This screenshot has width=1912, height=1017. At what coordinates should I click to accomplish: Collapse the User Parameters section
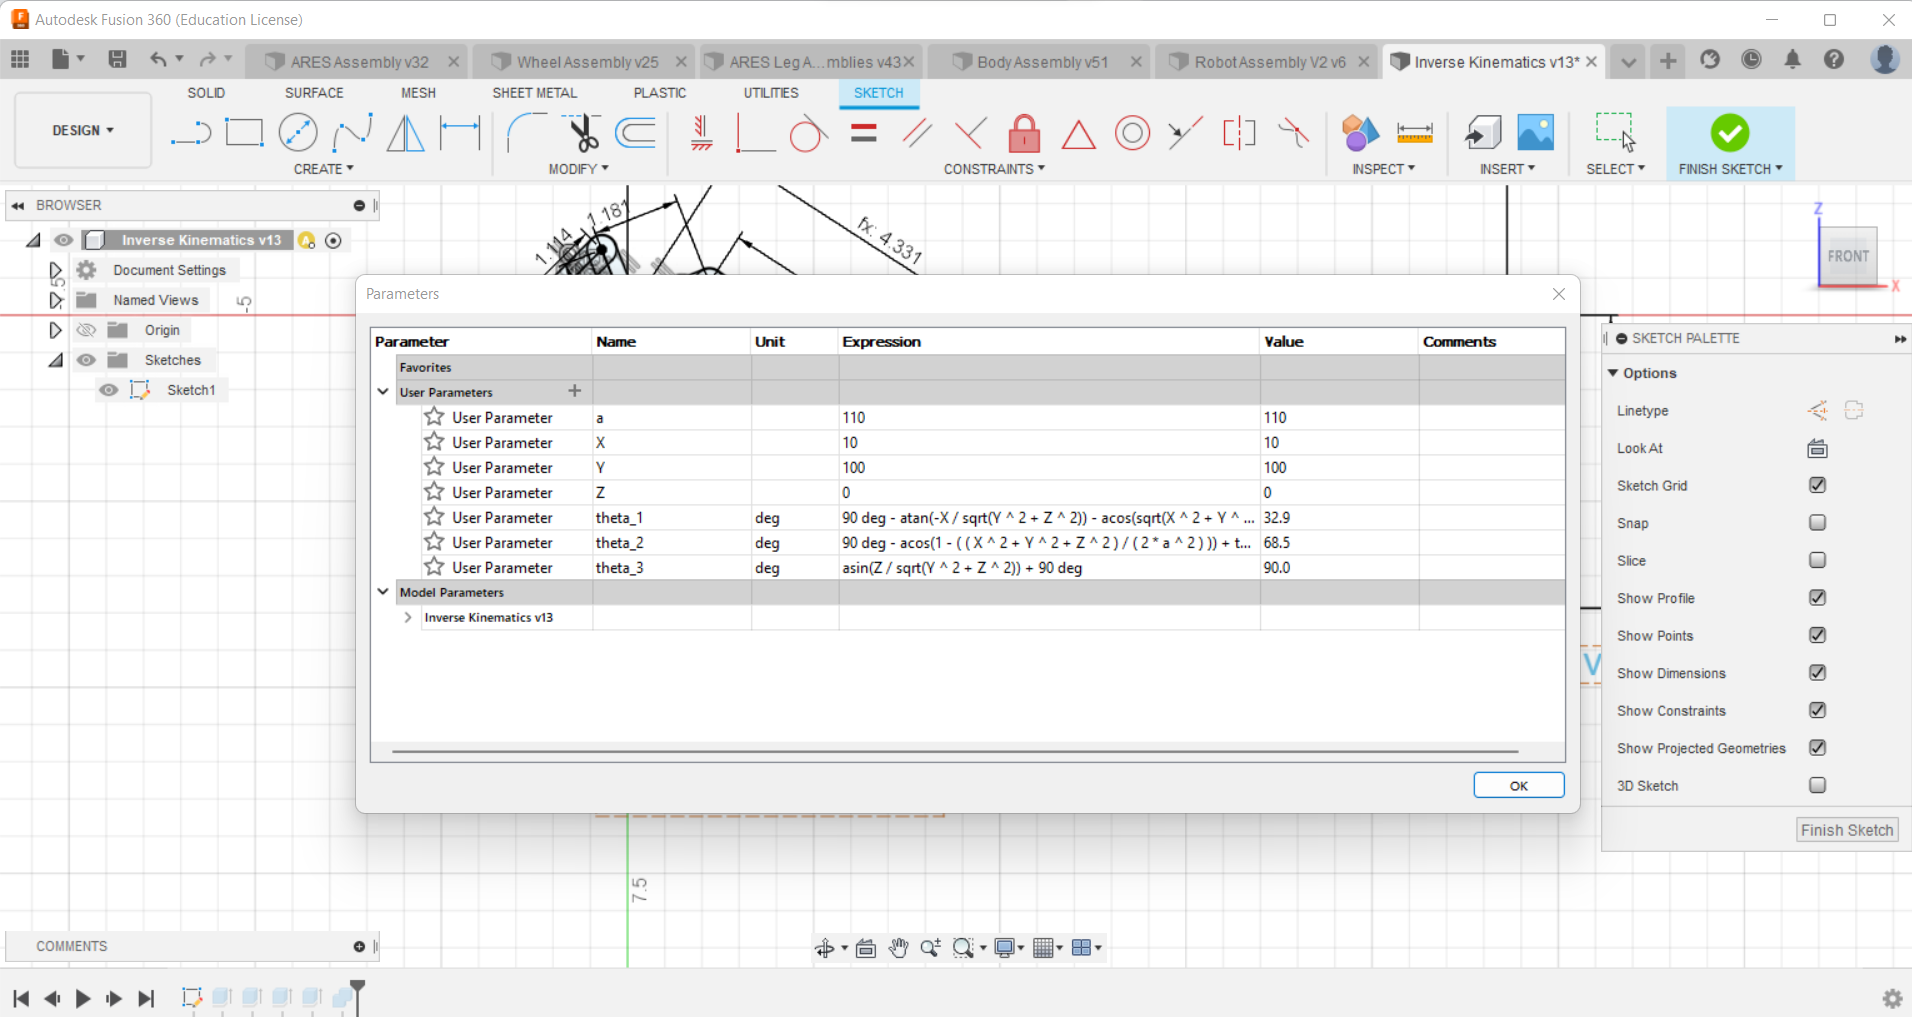(x=383, y=392)
